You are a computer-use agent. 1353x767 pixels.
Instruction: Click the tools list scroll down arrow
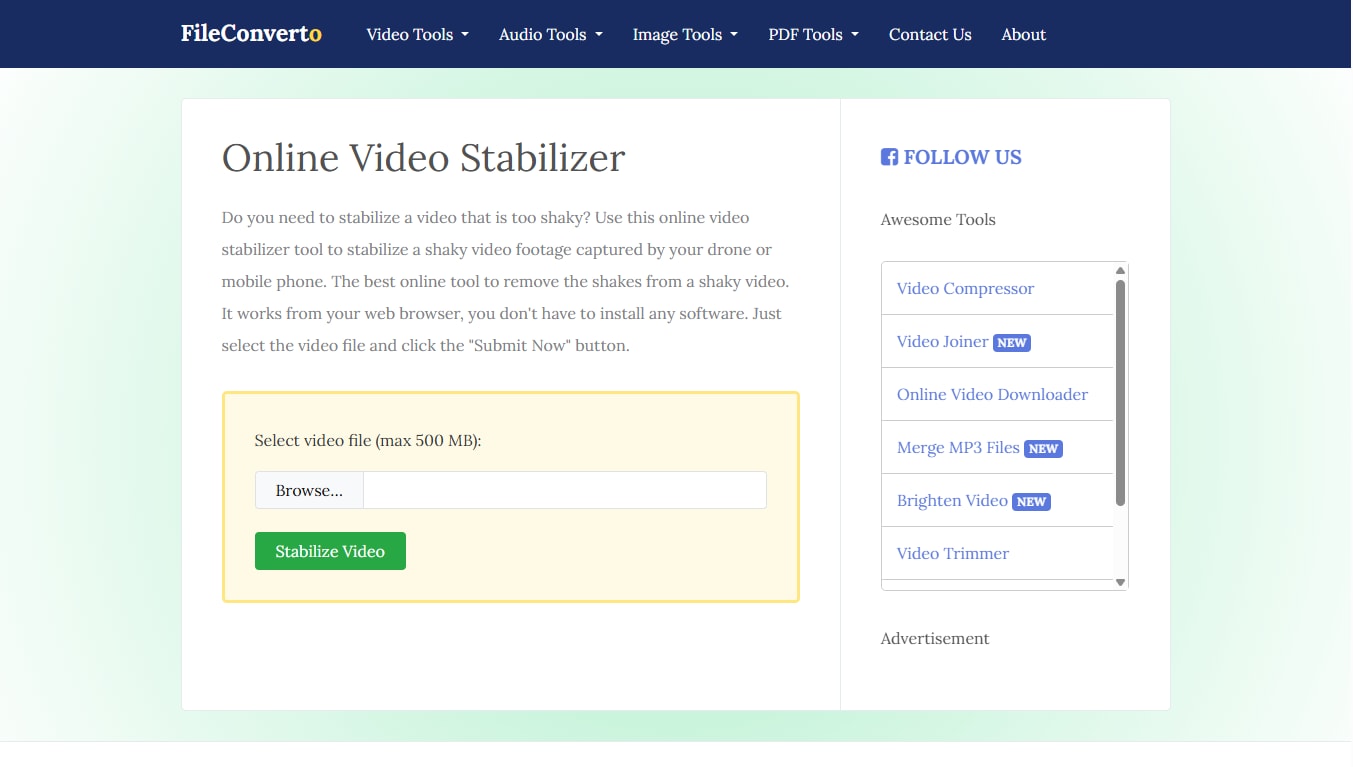point(1120,582)
